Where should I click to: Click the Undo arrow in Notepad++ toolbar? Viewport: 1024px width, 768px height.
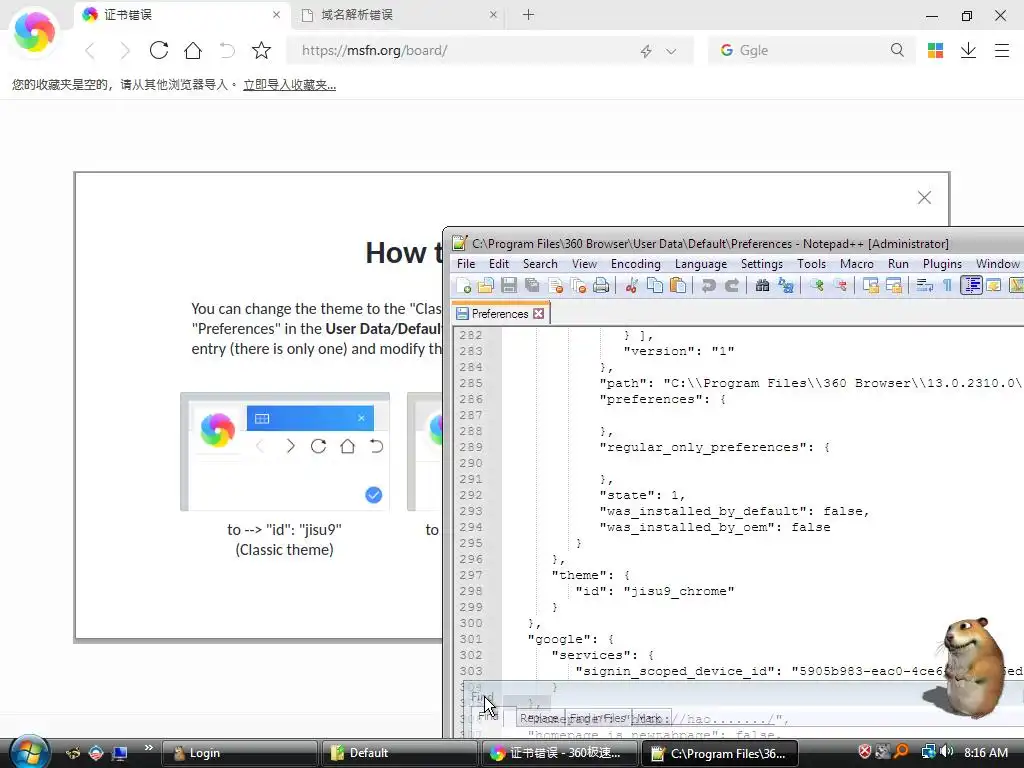709,285
